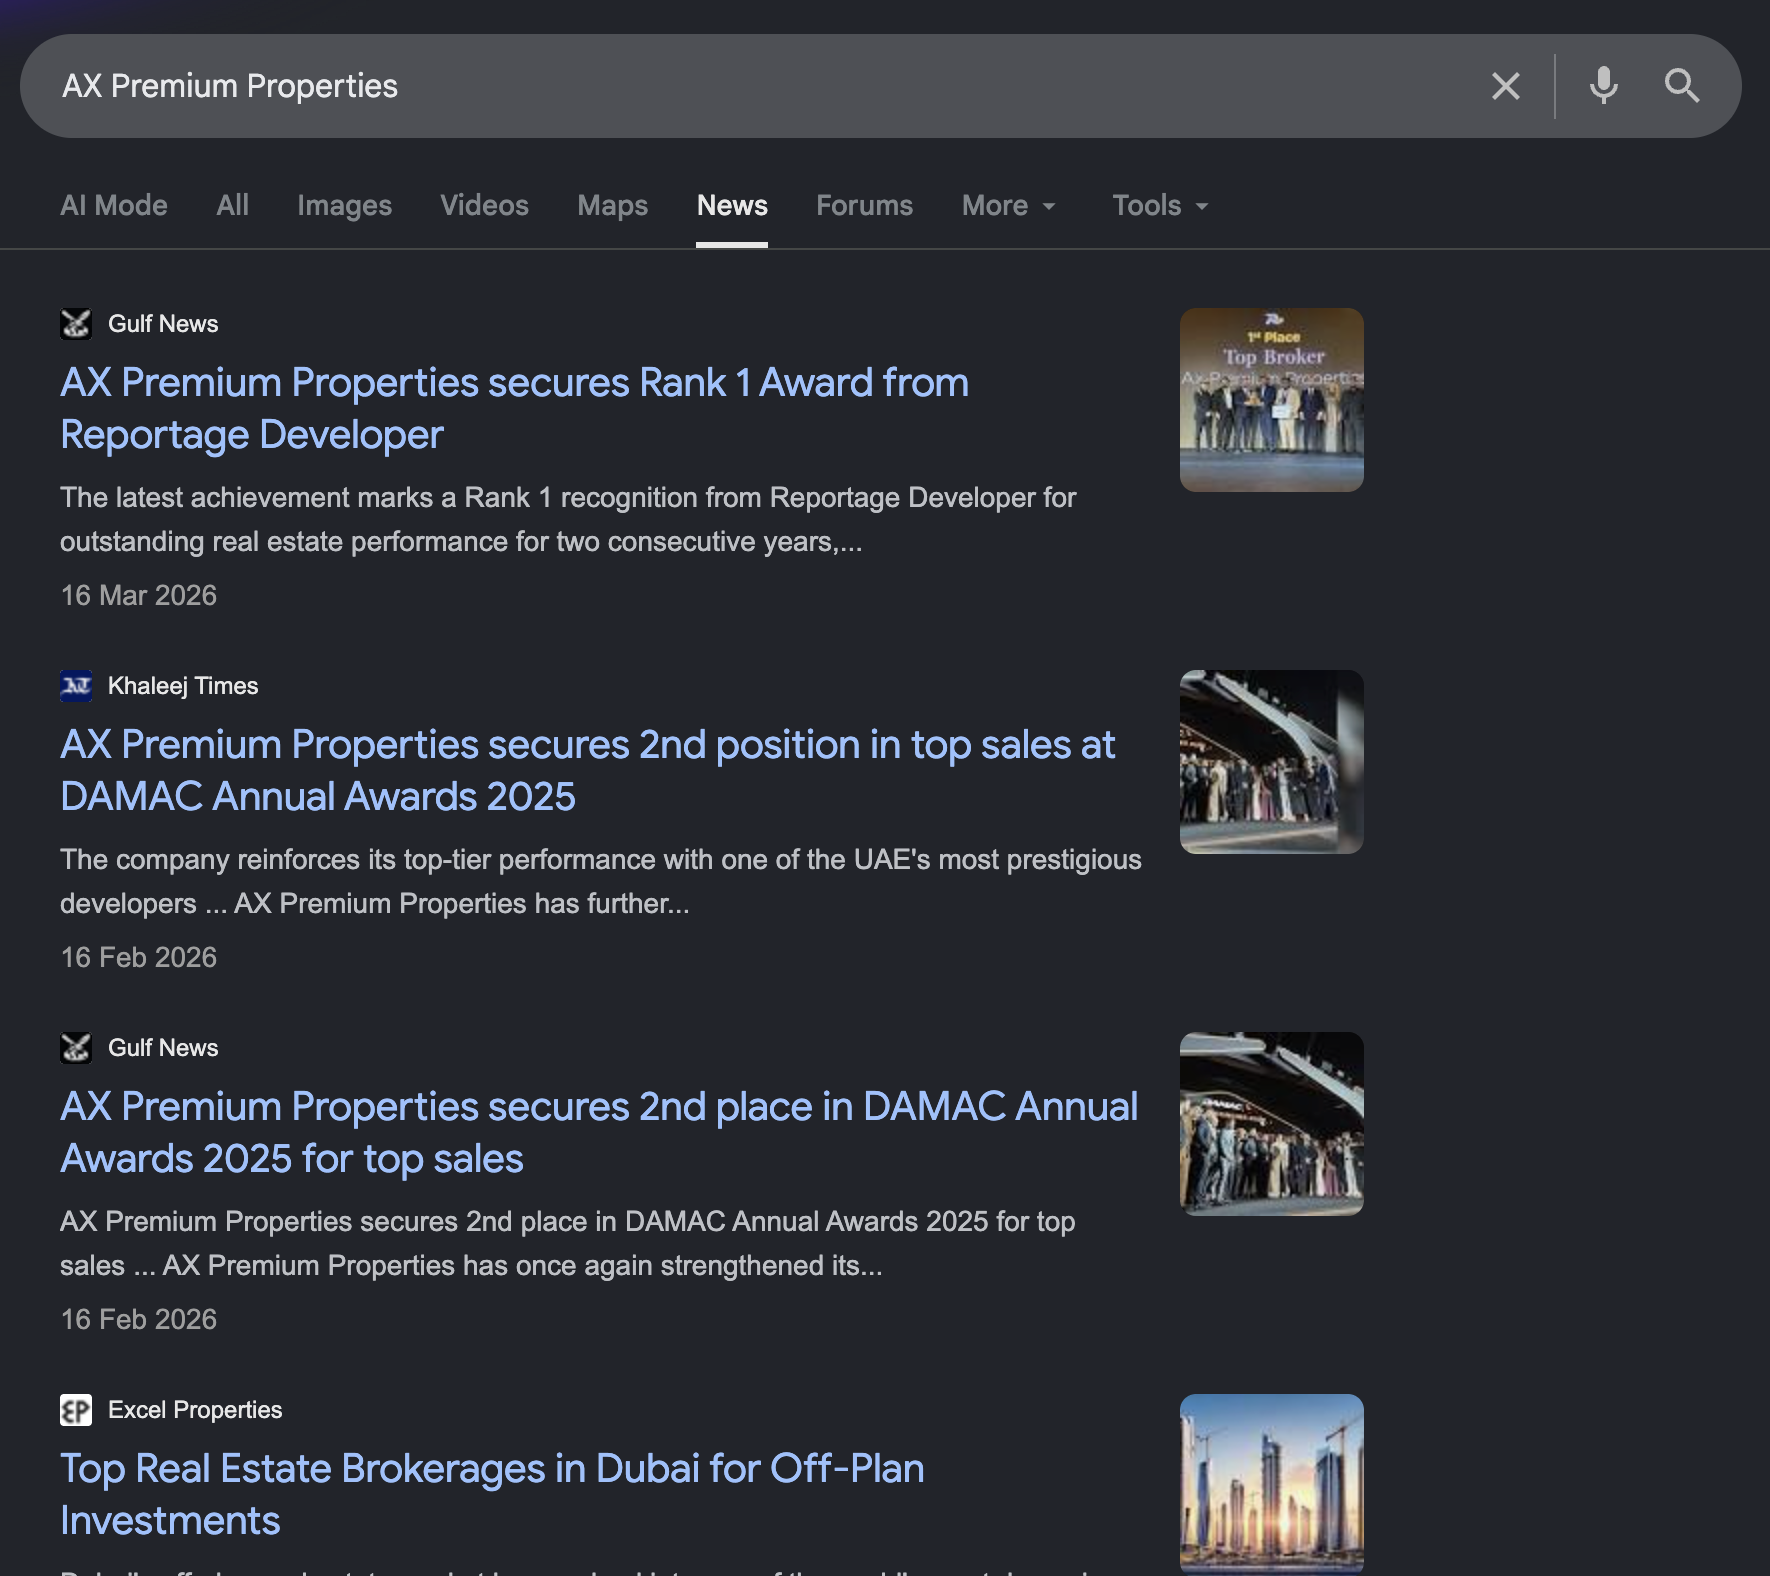Viewport: 1770px width, 1576px height.
Task: Click the Dubai skyline thumbnail
Action: [1272, 1484]
